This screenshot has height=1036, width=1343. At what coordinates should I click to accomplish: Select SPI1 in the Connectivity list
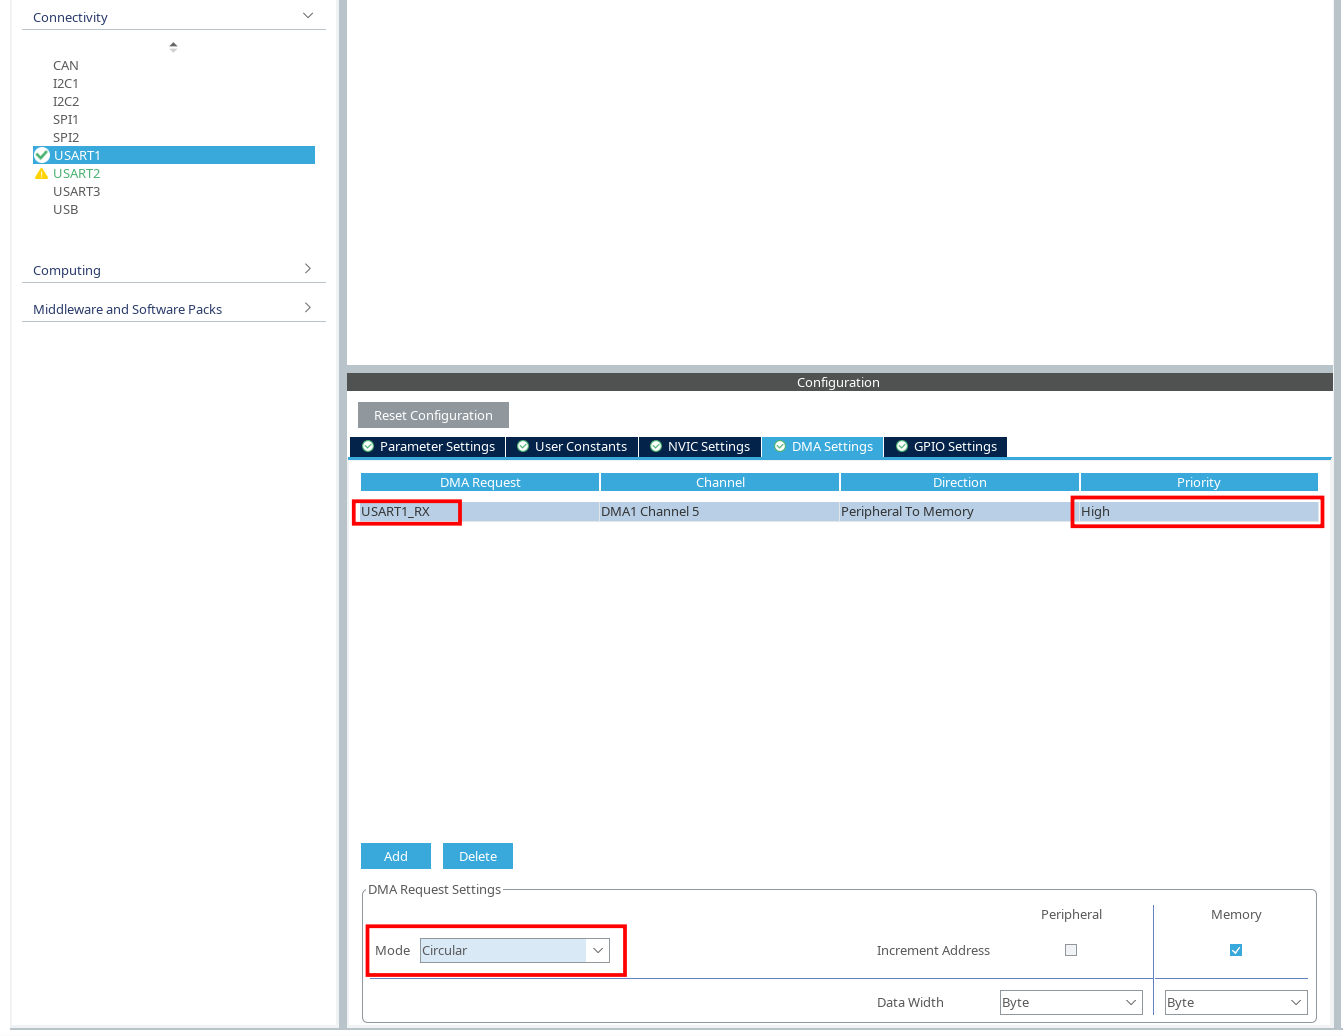pyautogui.click(x=66, y=119)
